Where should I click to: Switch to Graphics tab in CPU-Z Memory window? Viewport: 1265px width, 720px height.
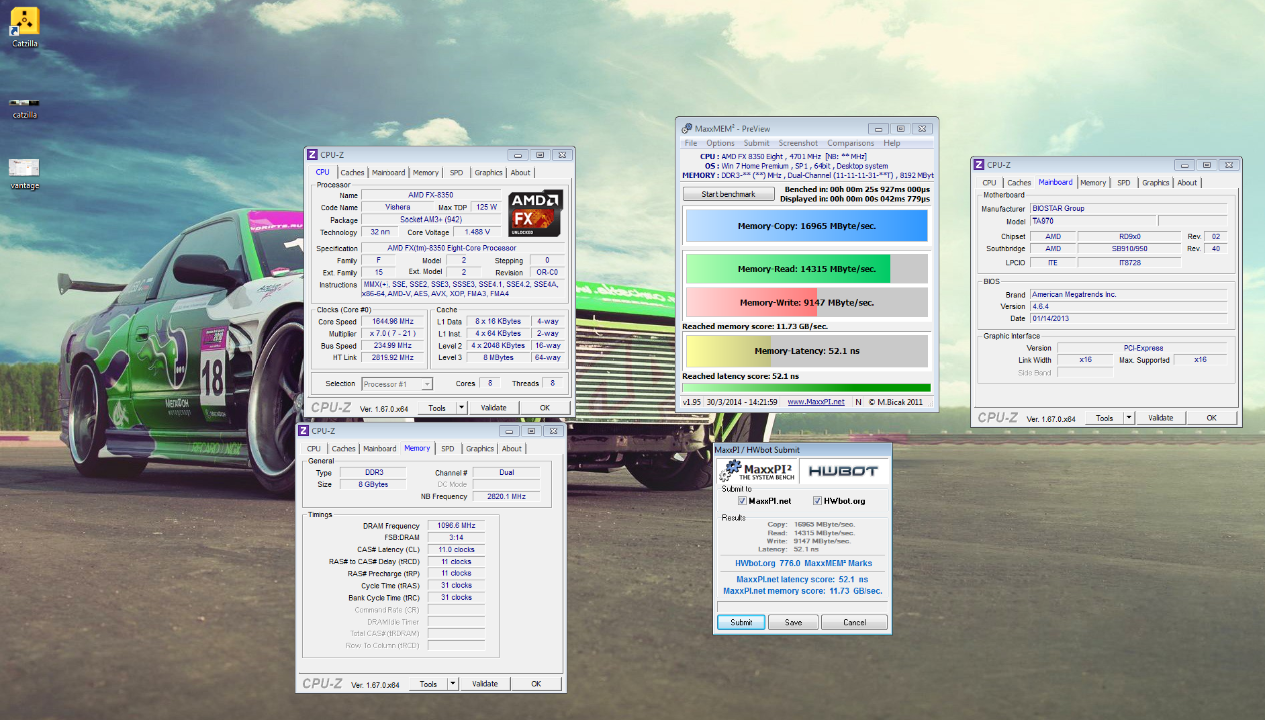point(480,449)
